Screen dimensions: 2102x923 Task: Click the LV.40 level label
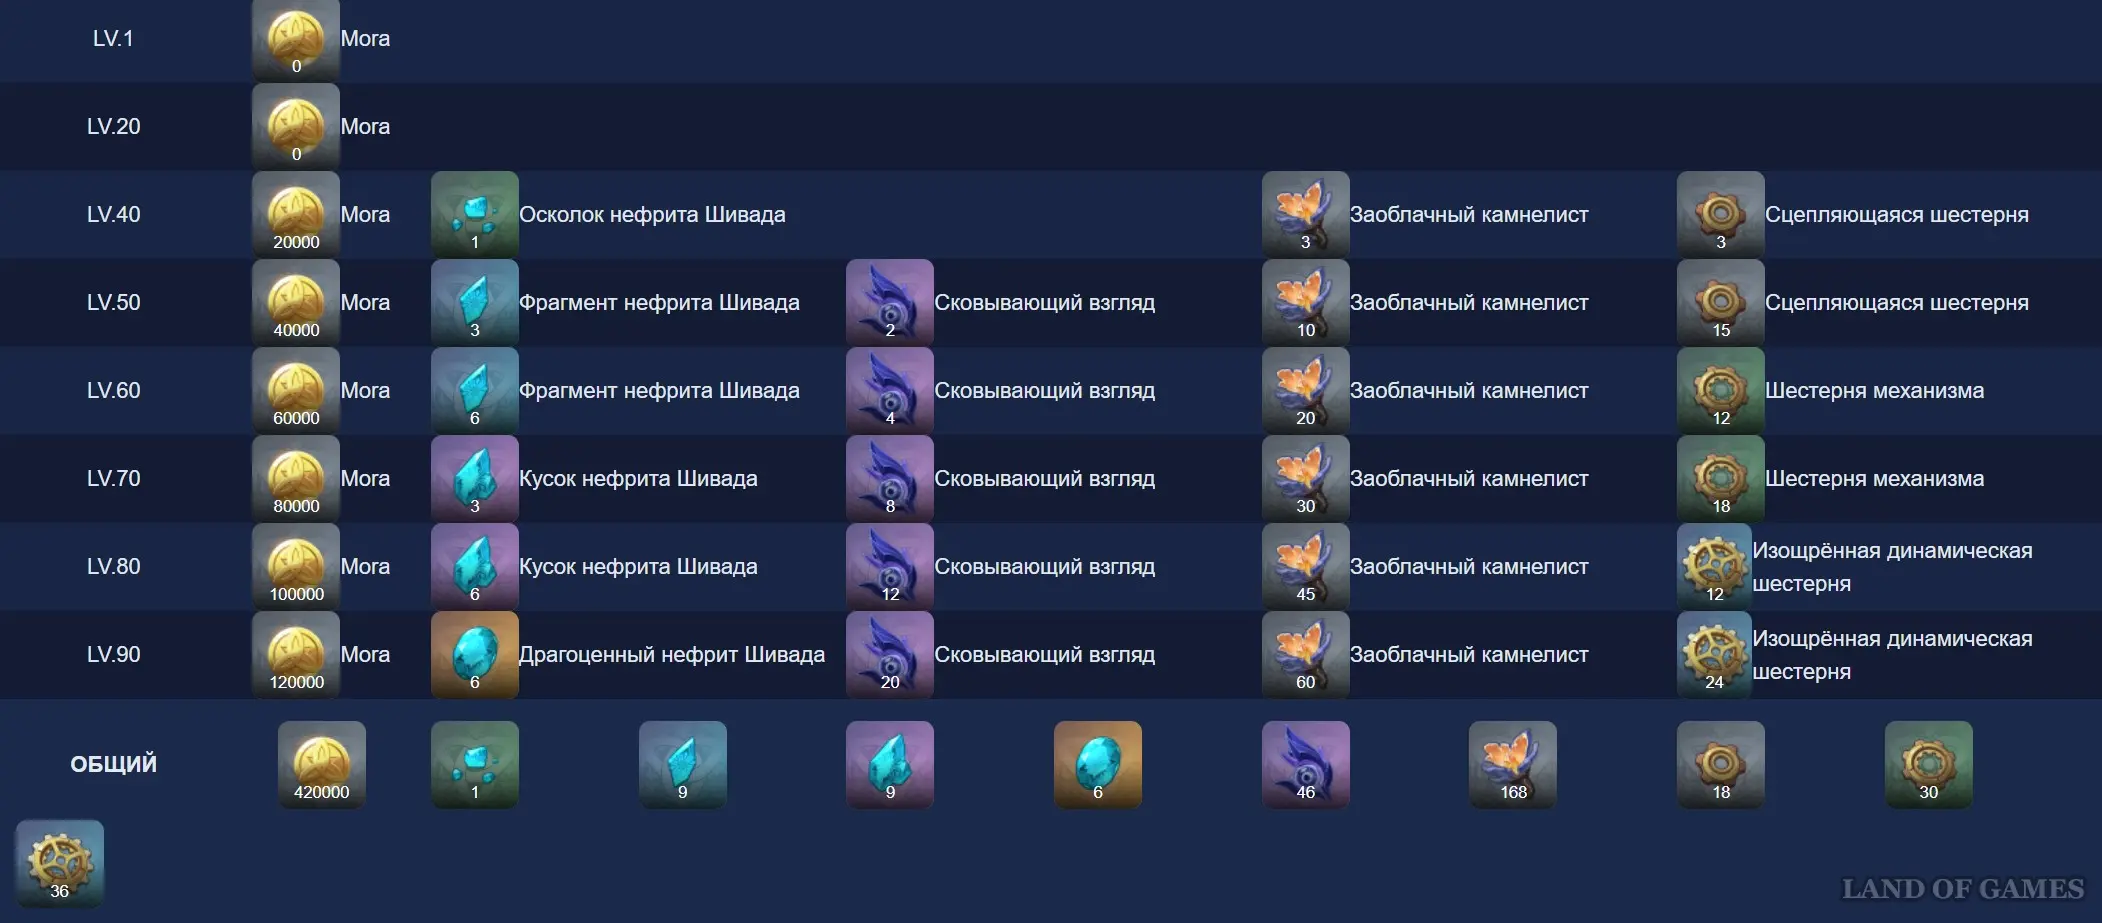(113, 214)
